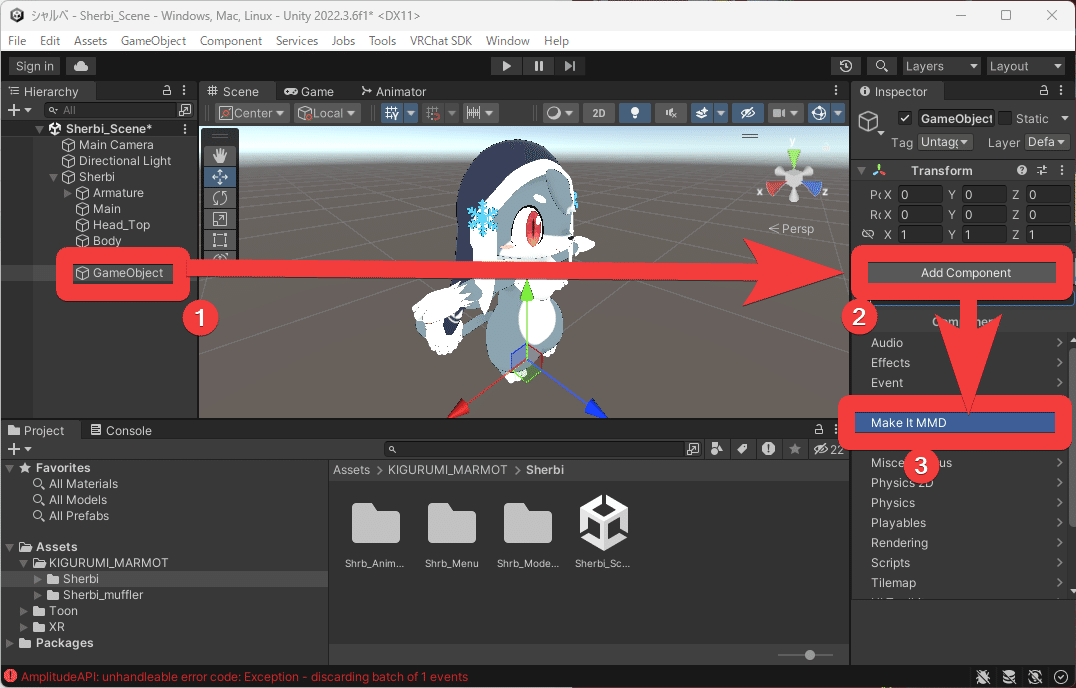Open search by label in Project
Screen dimensions: 1076x688
coord(742,449)
